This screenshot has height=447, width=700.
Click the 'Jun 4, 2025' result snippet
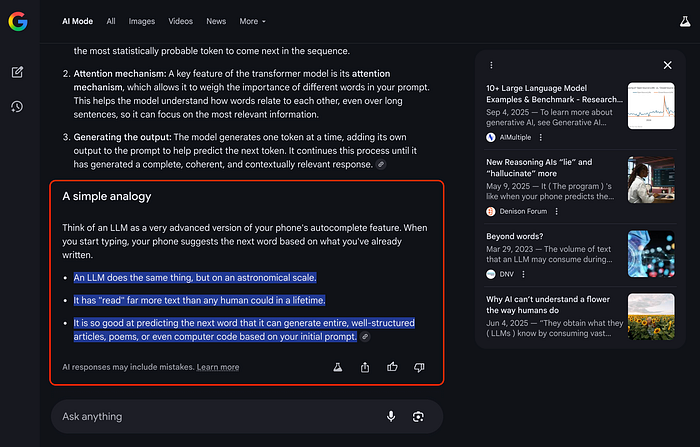coord(554,328)
